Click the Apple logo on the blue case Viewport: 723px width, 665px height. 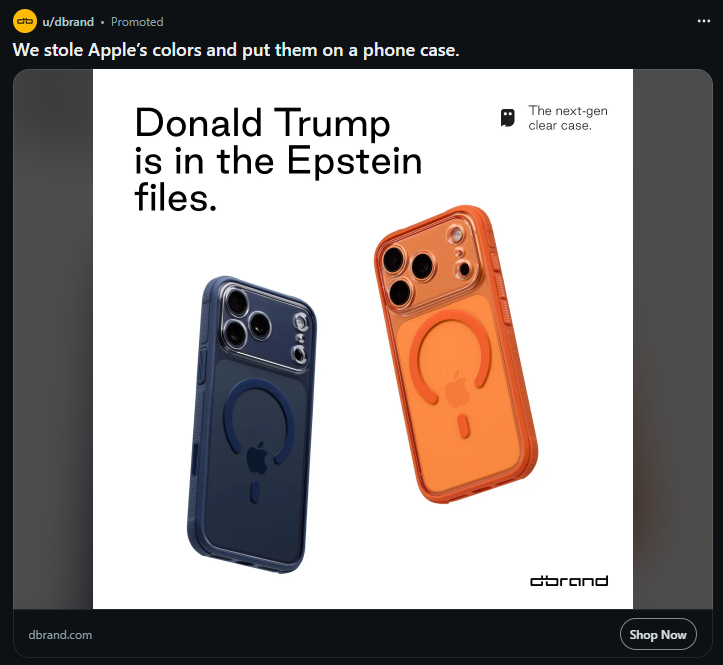tap(257, 459)
